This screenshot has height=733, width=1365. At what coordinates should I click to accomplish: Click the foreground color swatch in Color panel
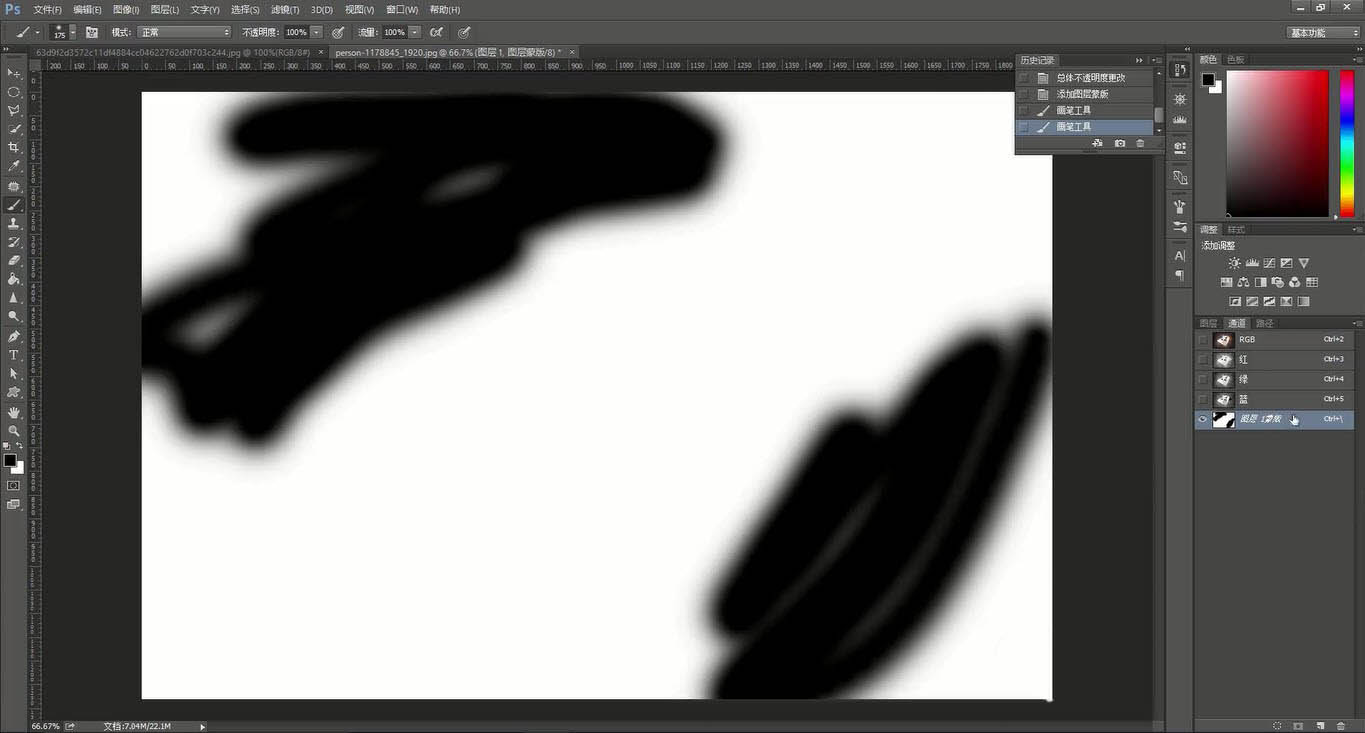click(x=1208, y=80)
